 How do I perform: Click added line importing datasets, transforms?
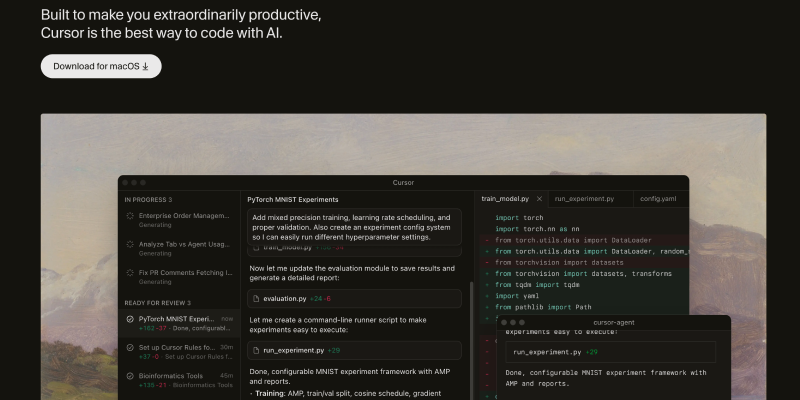(x=584, y=274)
